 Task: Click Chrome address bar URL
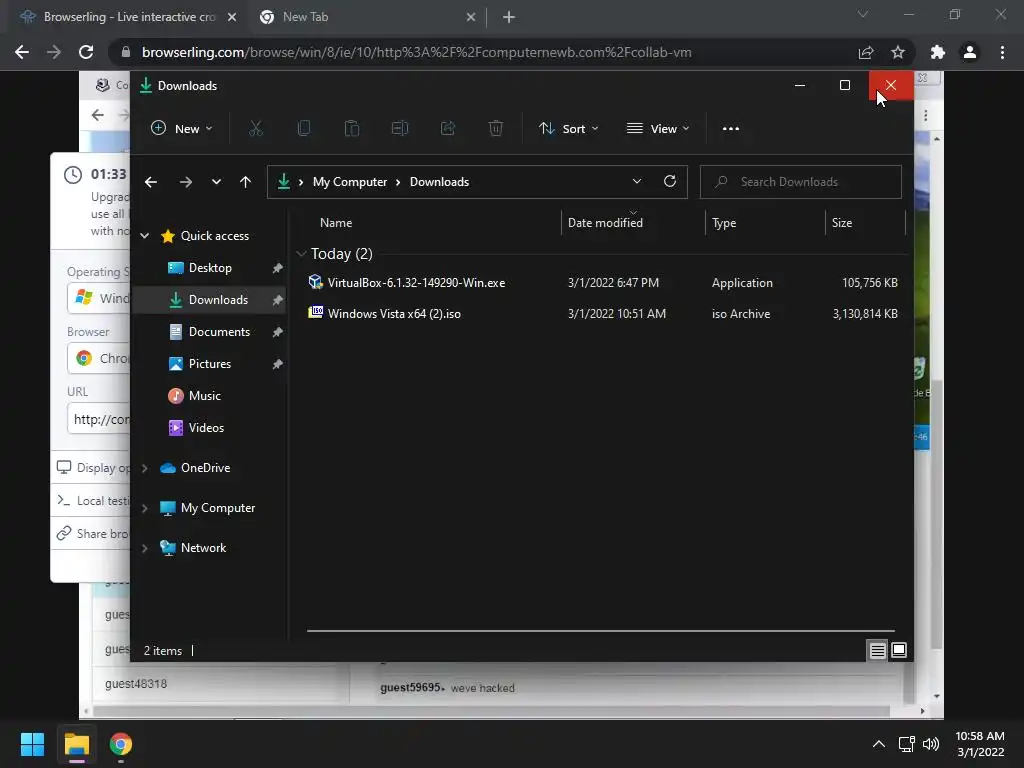417,52
